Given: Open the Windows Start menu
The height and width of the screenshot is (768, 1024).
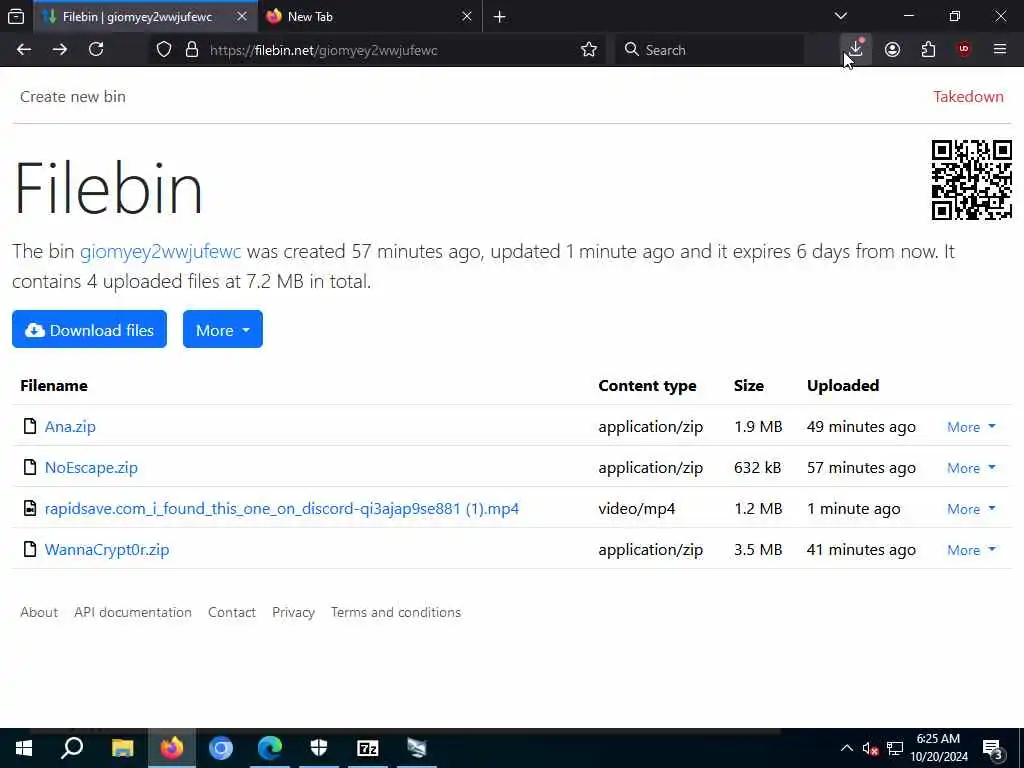Looking at the screenshot, I should coord(24,748).
